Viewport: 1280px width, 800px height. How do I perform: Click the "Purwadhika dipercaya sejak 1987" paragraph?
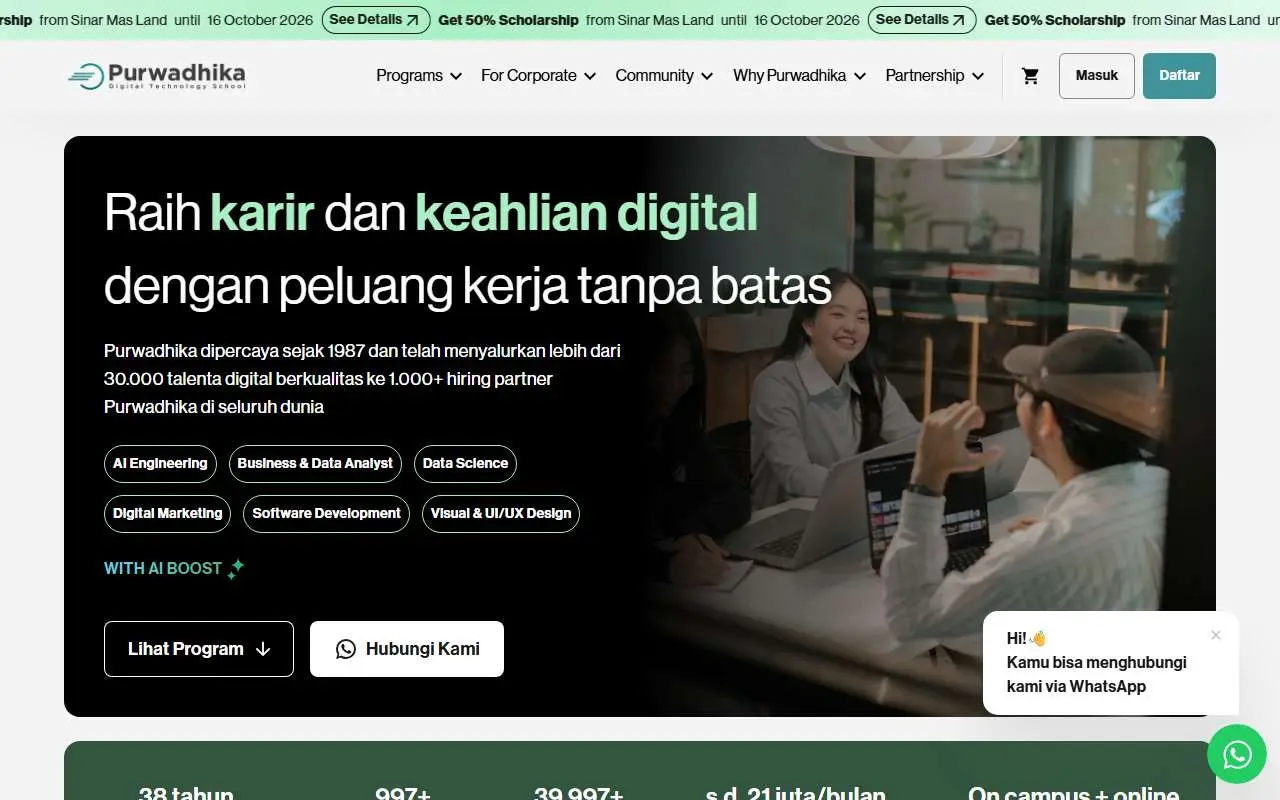point(362,379)
